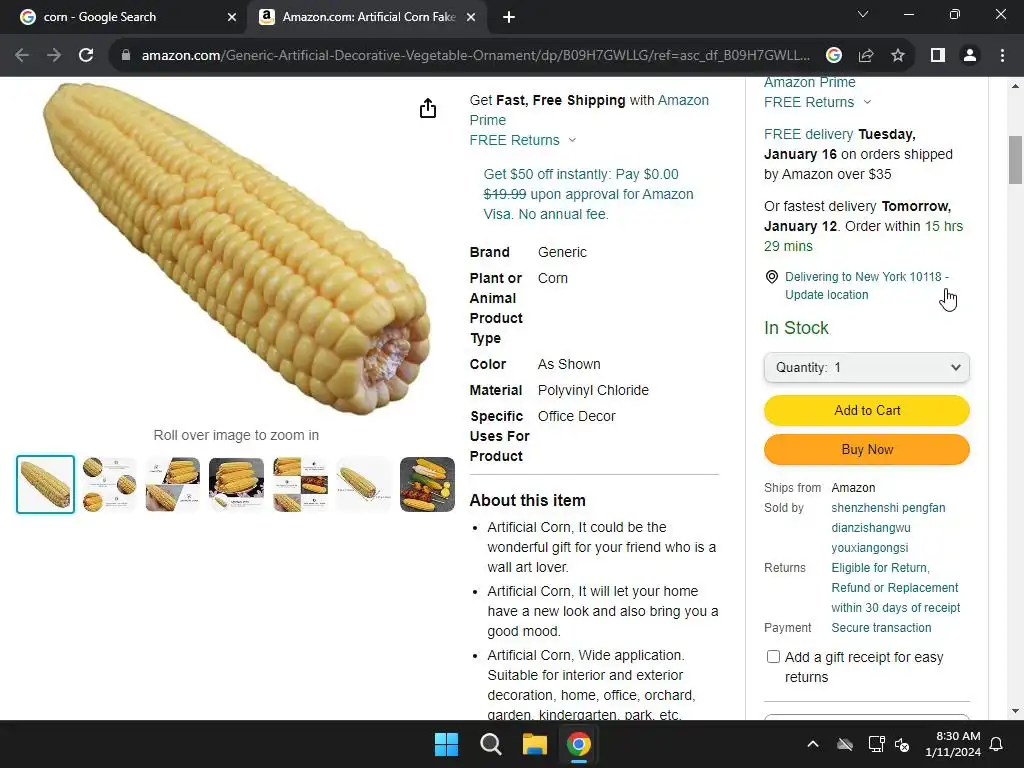Bookmark this page with the star icon

898,56
